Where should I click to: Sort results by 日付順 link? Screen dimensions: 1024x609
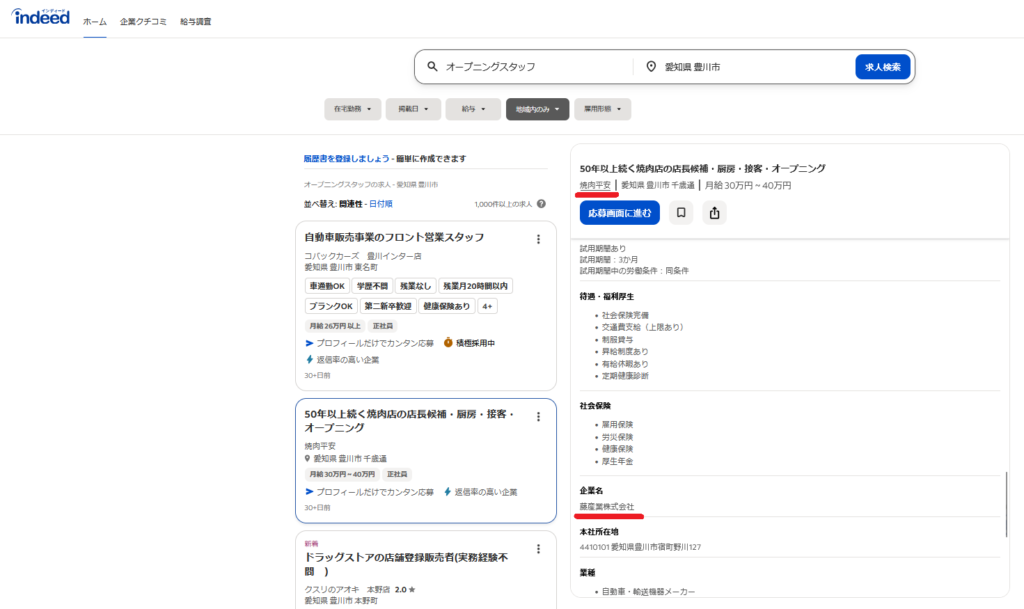point(380,204)
